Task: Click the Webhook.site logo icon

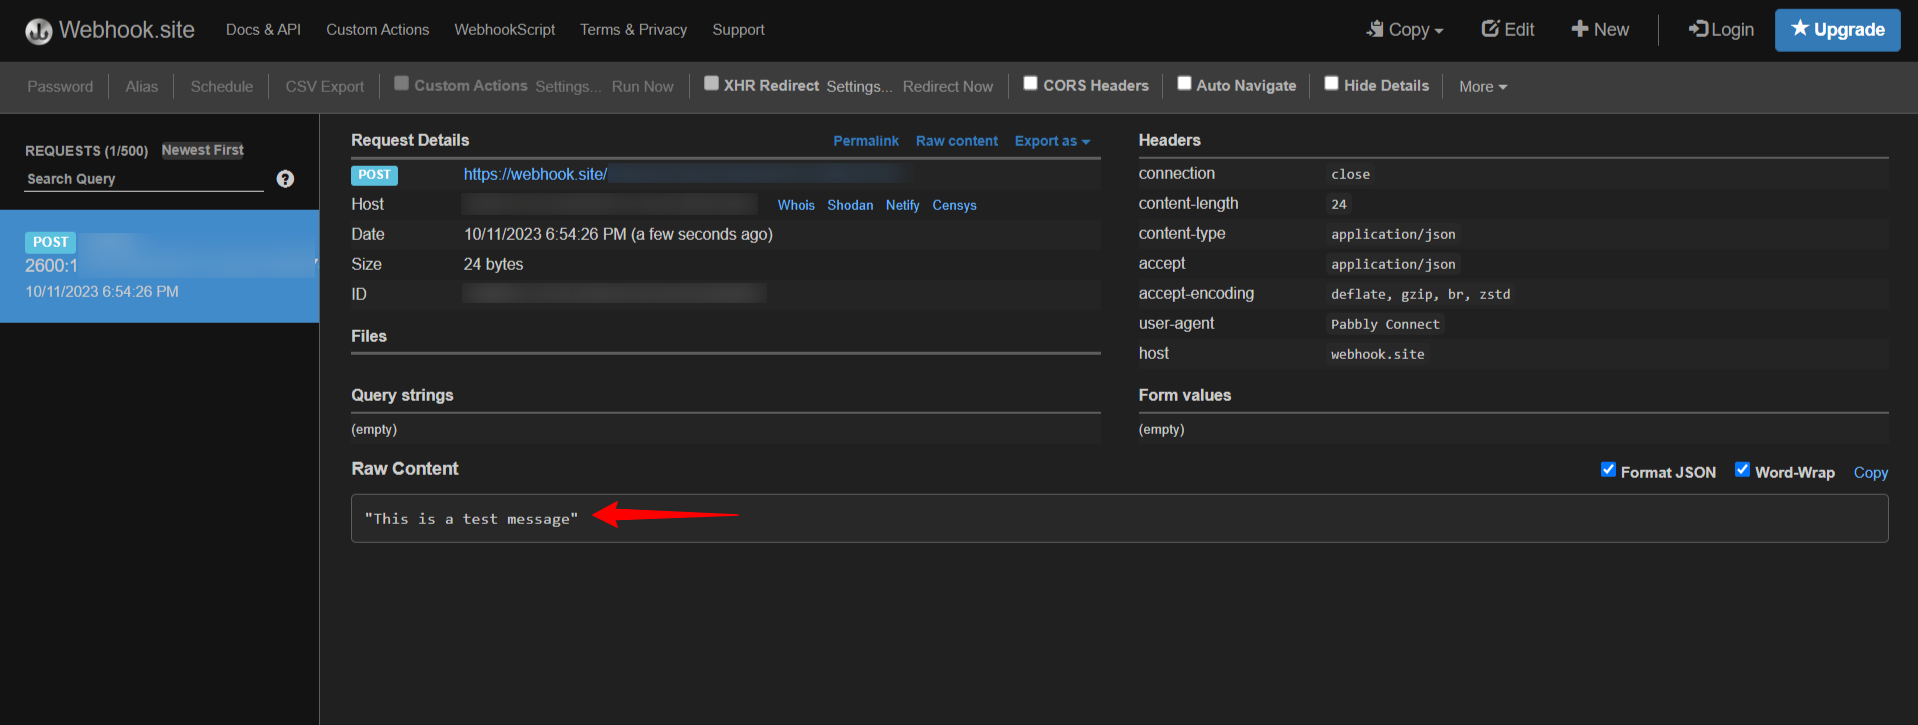Action: tap(39, 31)
